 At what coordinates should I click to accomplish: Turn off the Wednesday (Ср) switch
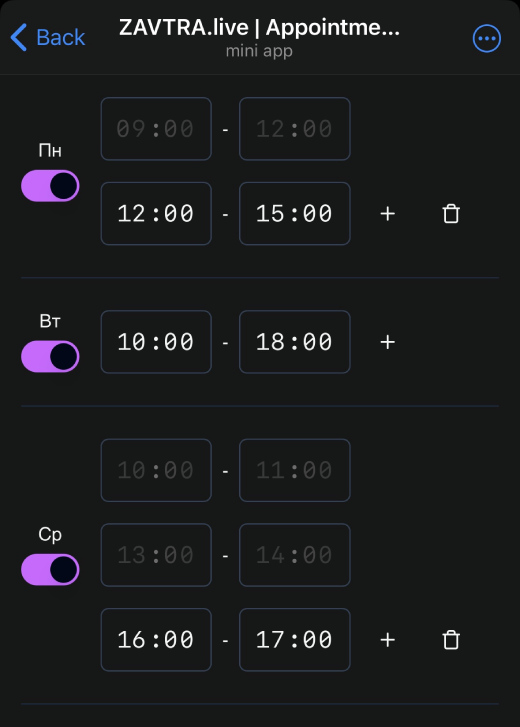50,569
